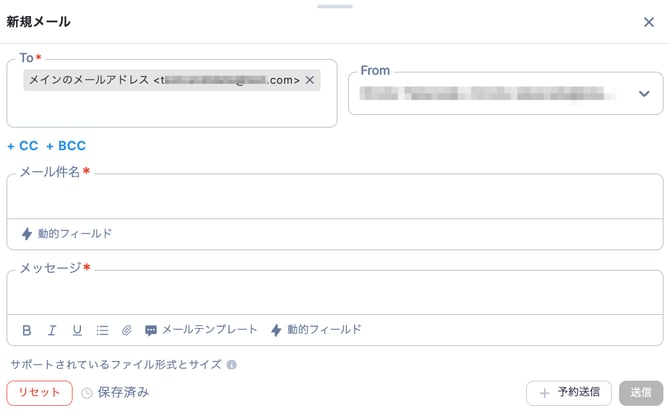Open メールテンプレート picker
Image resolution: width=670 pixels, height=413 pixels.
point(201,330)
